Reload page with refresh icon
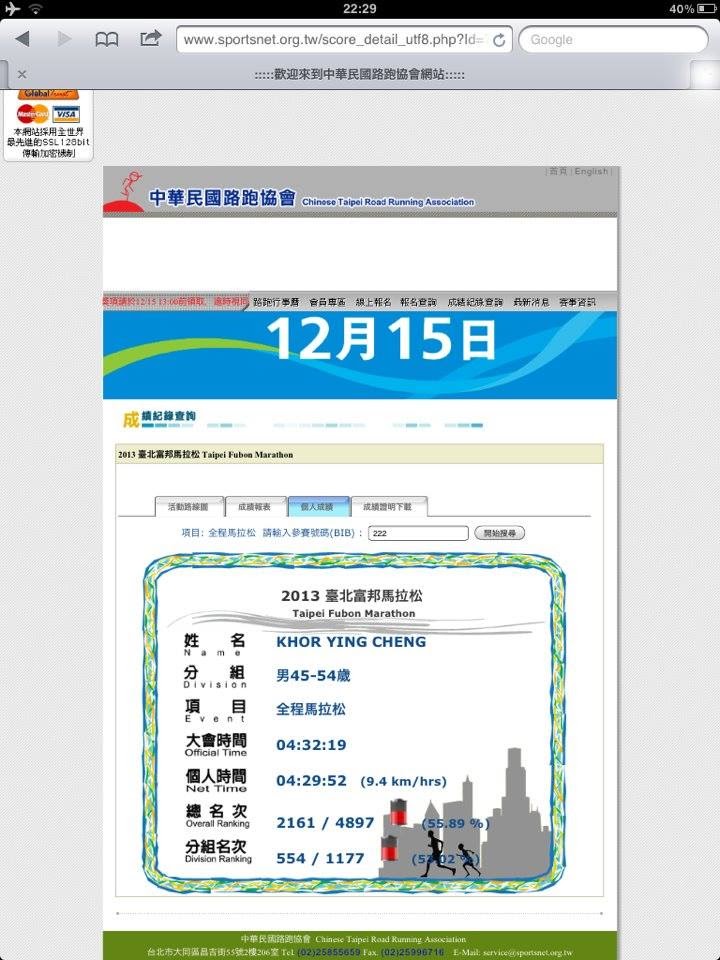The width and height of the screenshot is (720, 960). (x=499, y=40)
